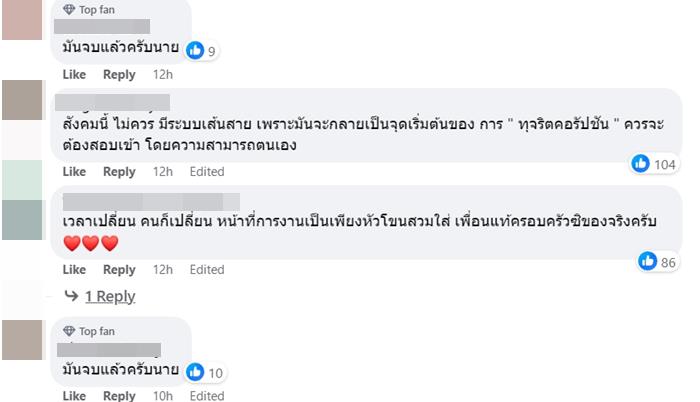The width and height of the screenshot is (700, 402).
Task: Reply to the bottom comment posted 10h ago
Action: (119, 396)
